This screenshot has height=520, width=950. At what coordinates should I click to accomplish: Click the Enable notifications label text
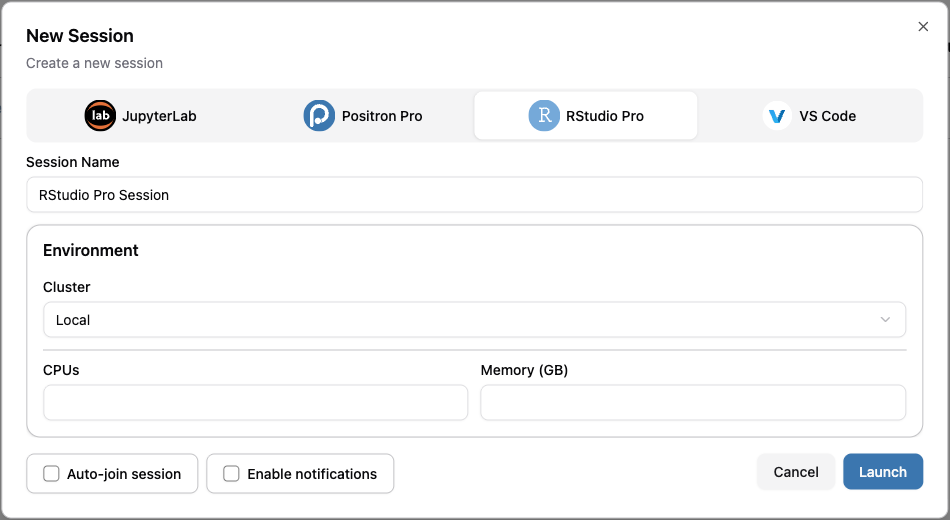point(312,474)
